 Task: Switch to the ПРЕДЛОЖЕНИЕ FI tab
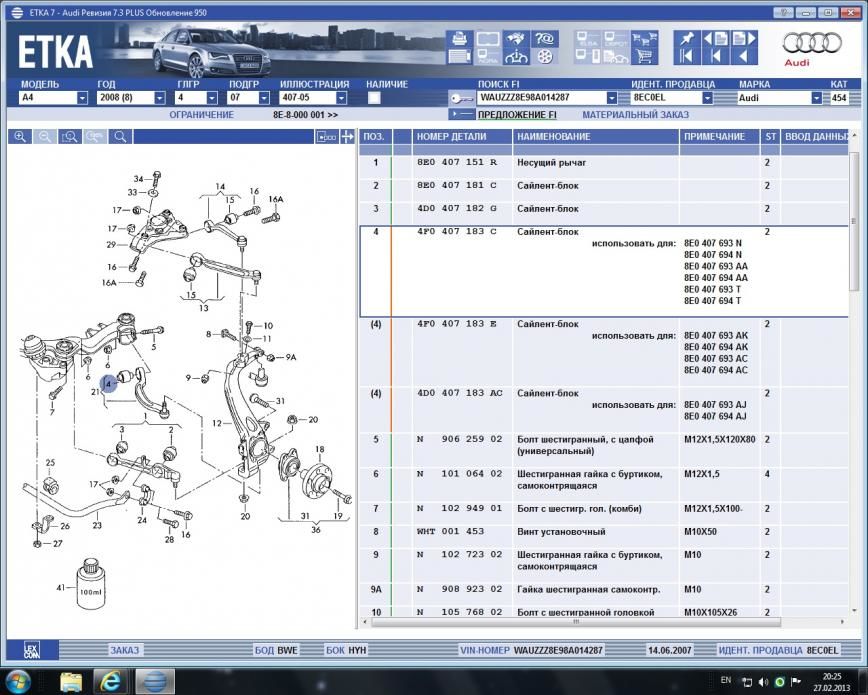click(517, 115)
